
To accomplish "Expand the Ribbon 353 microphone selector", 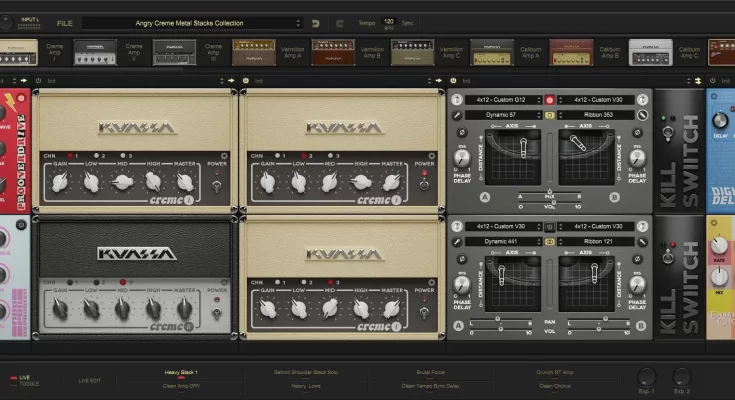I will pyautogui.click(x=599, y=115).
